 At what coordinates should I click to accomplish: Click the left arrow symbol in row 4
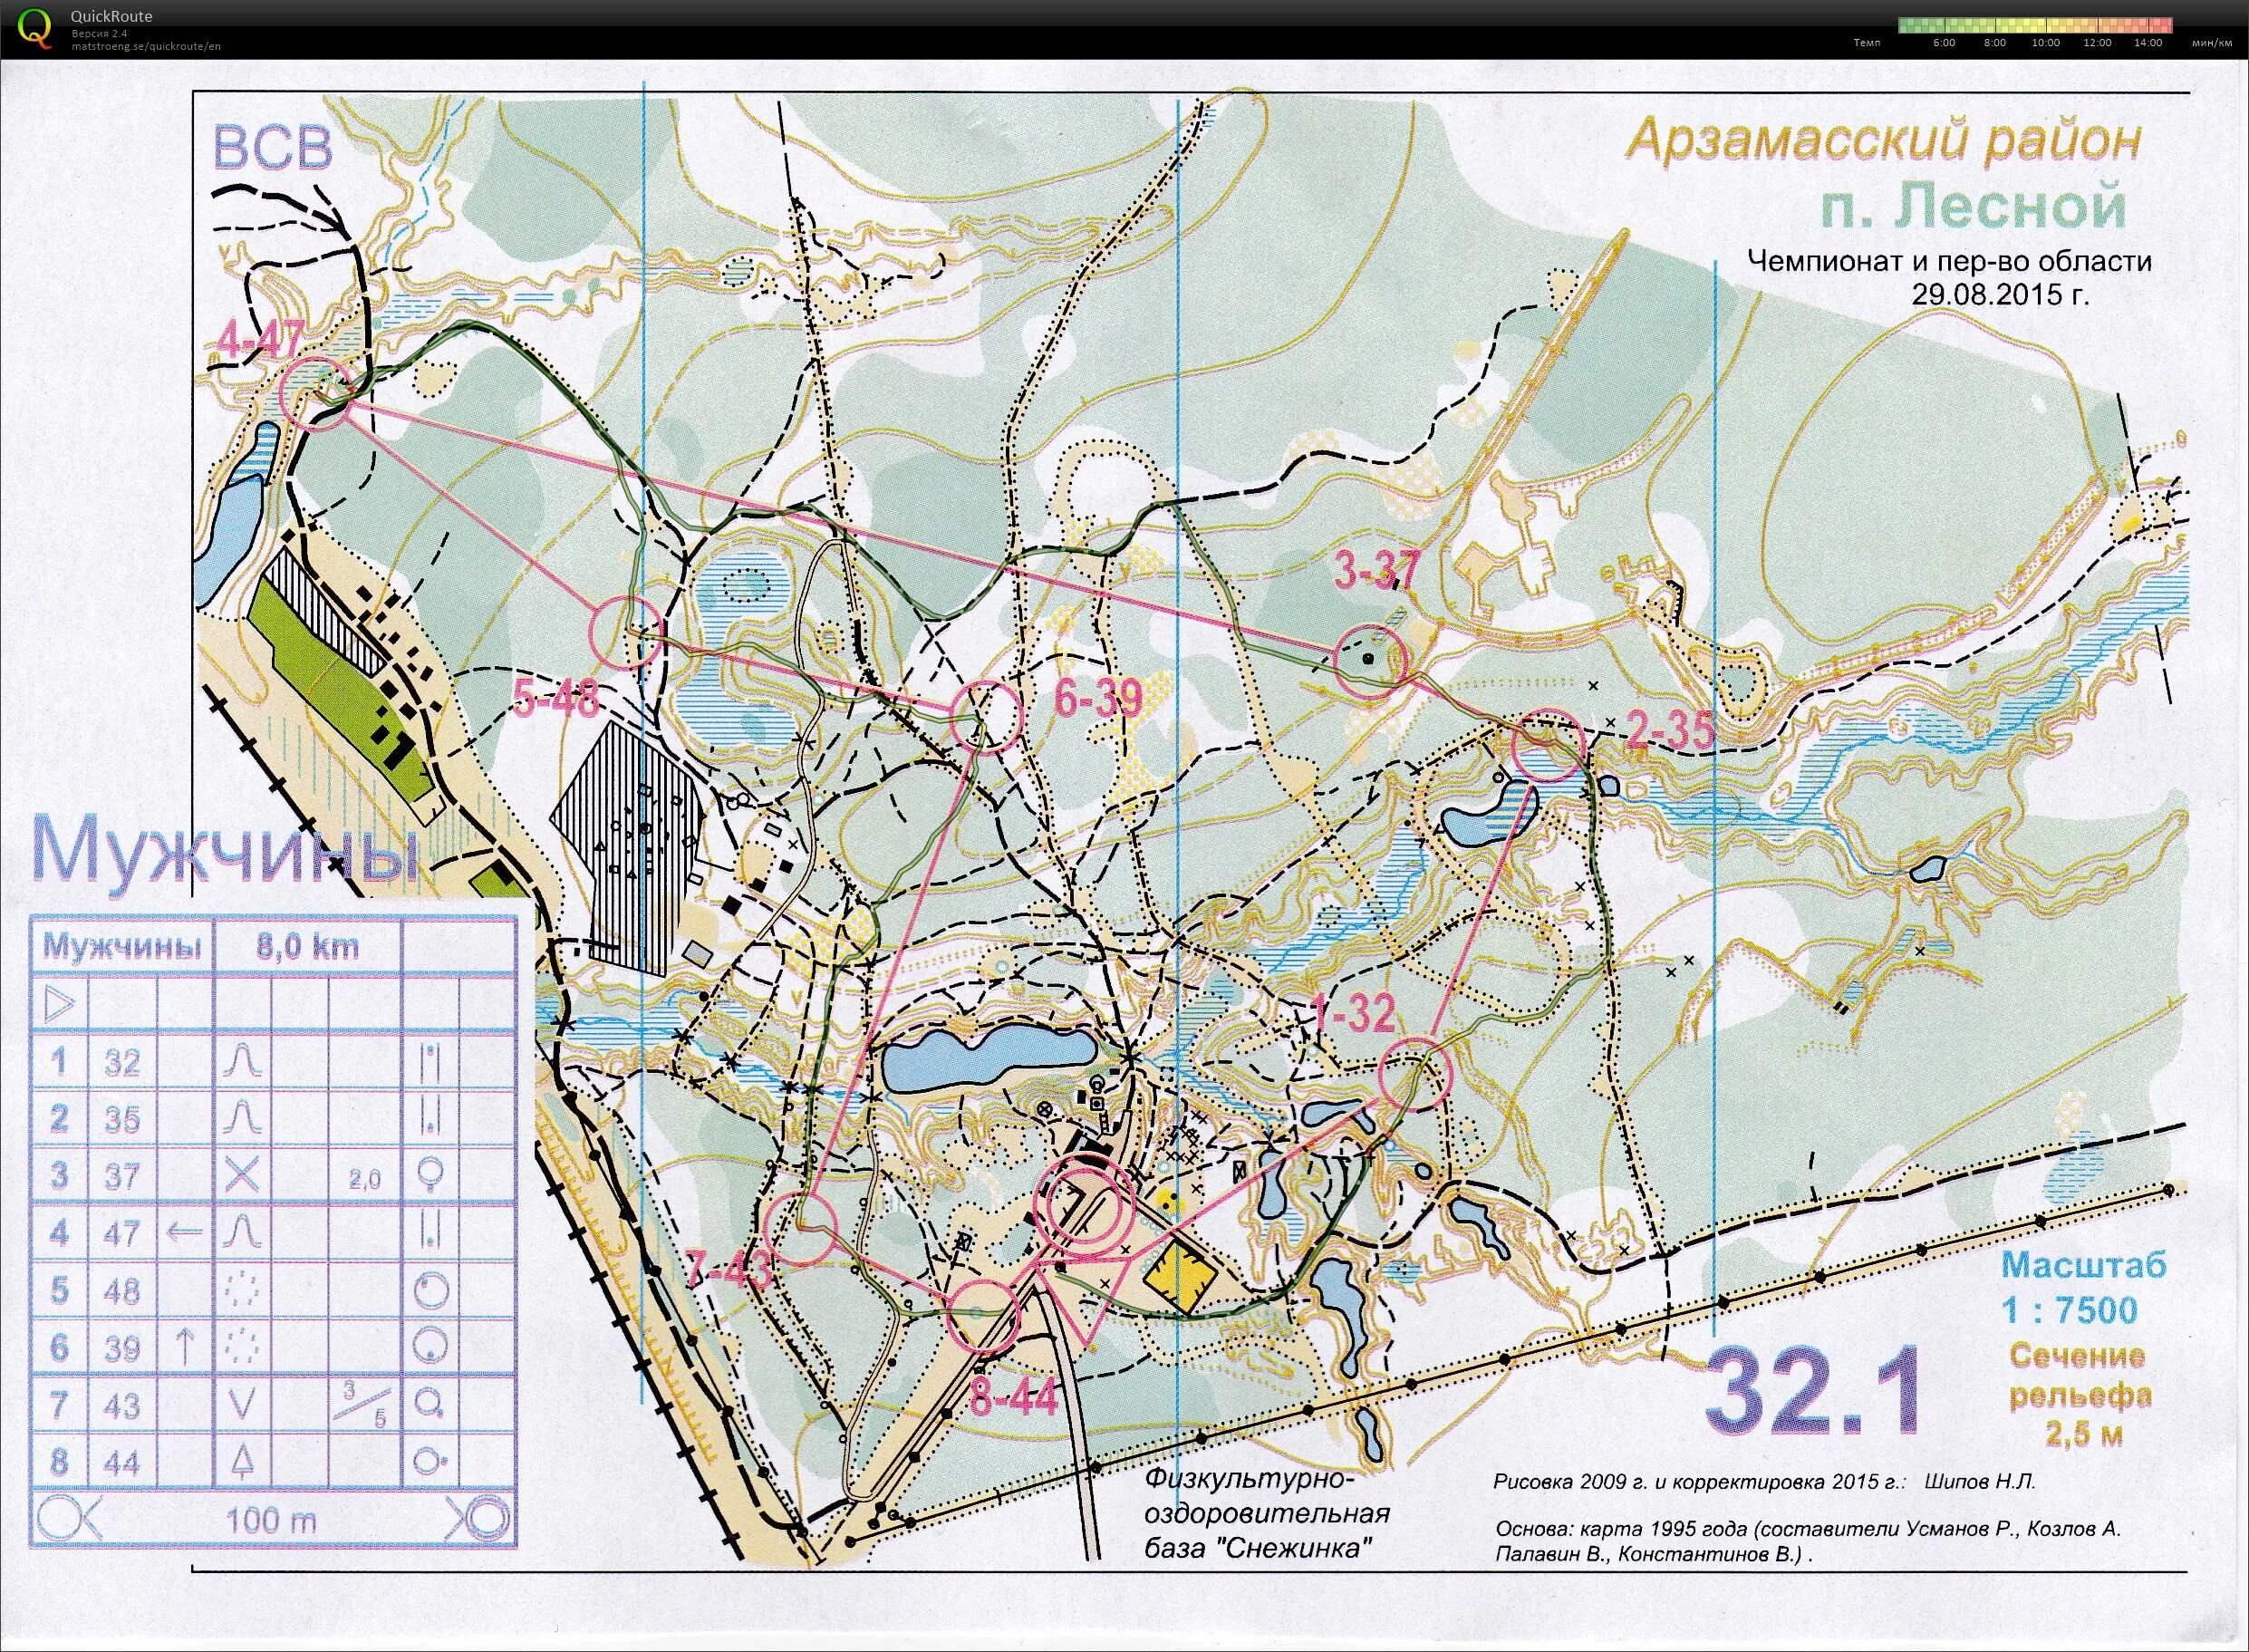pyautogui.click(x=182, y=1232)
